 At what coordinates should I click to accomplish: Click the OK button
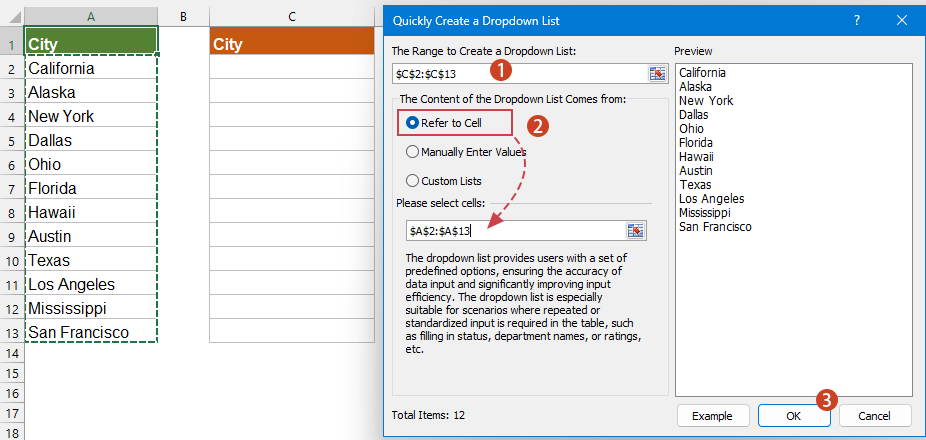point(794,416)
